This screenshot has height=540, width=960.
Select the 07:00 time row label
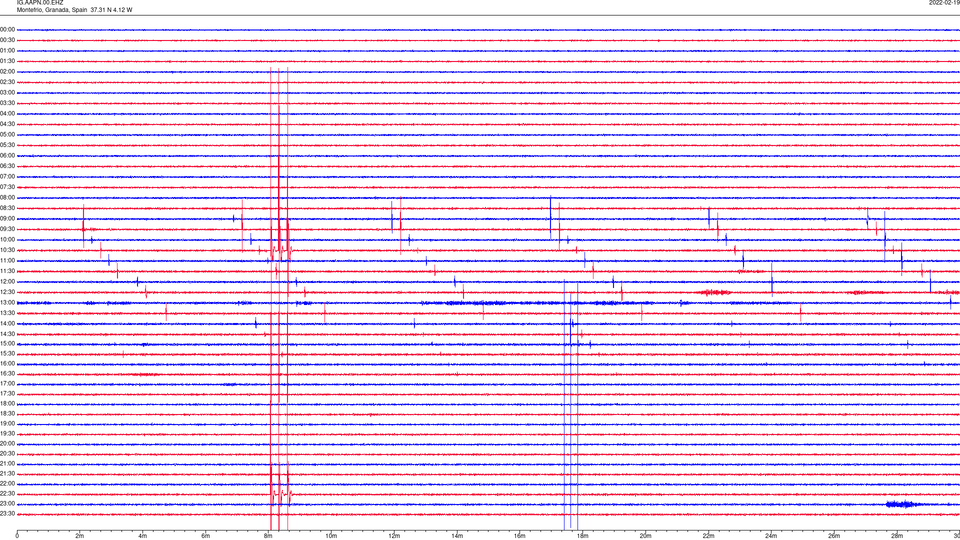tap(7, 176)
